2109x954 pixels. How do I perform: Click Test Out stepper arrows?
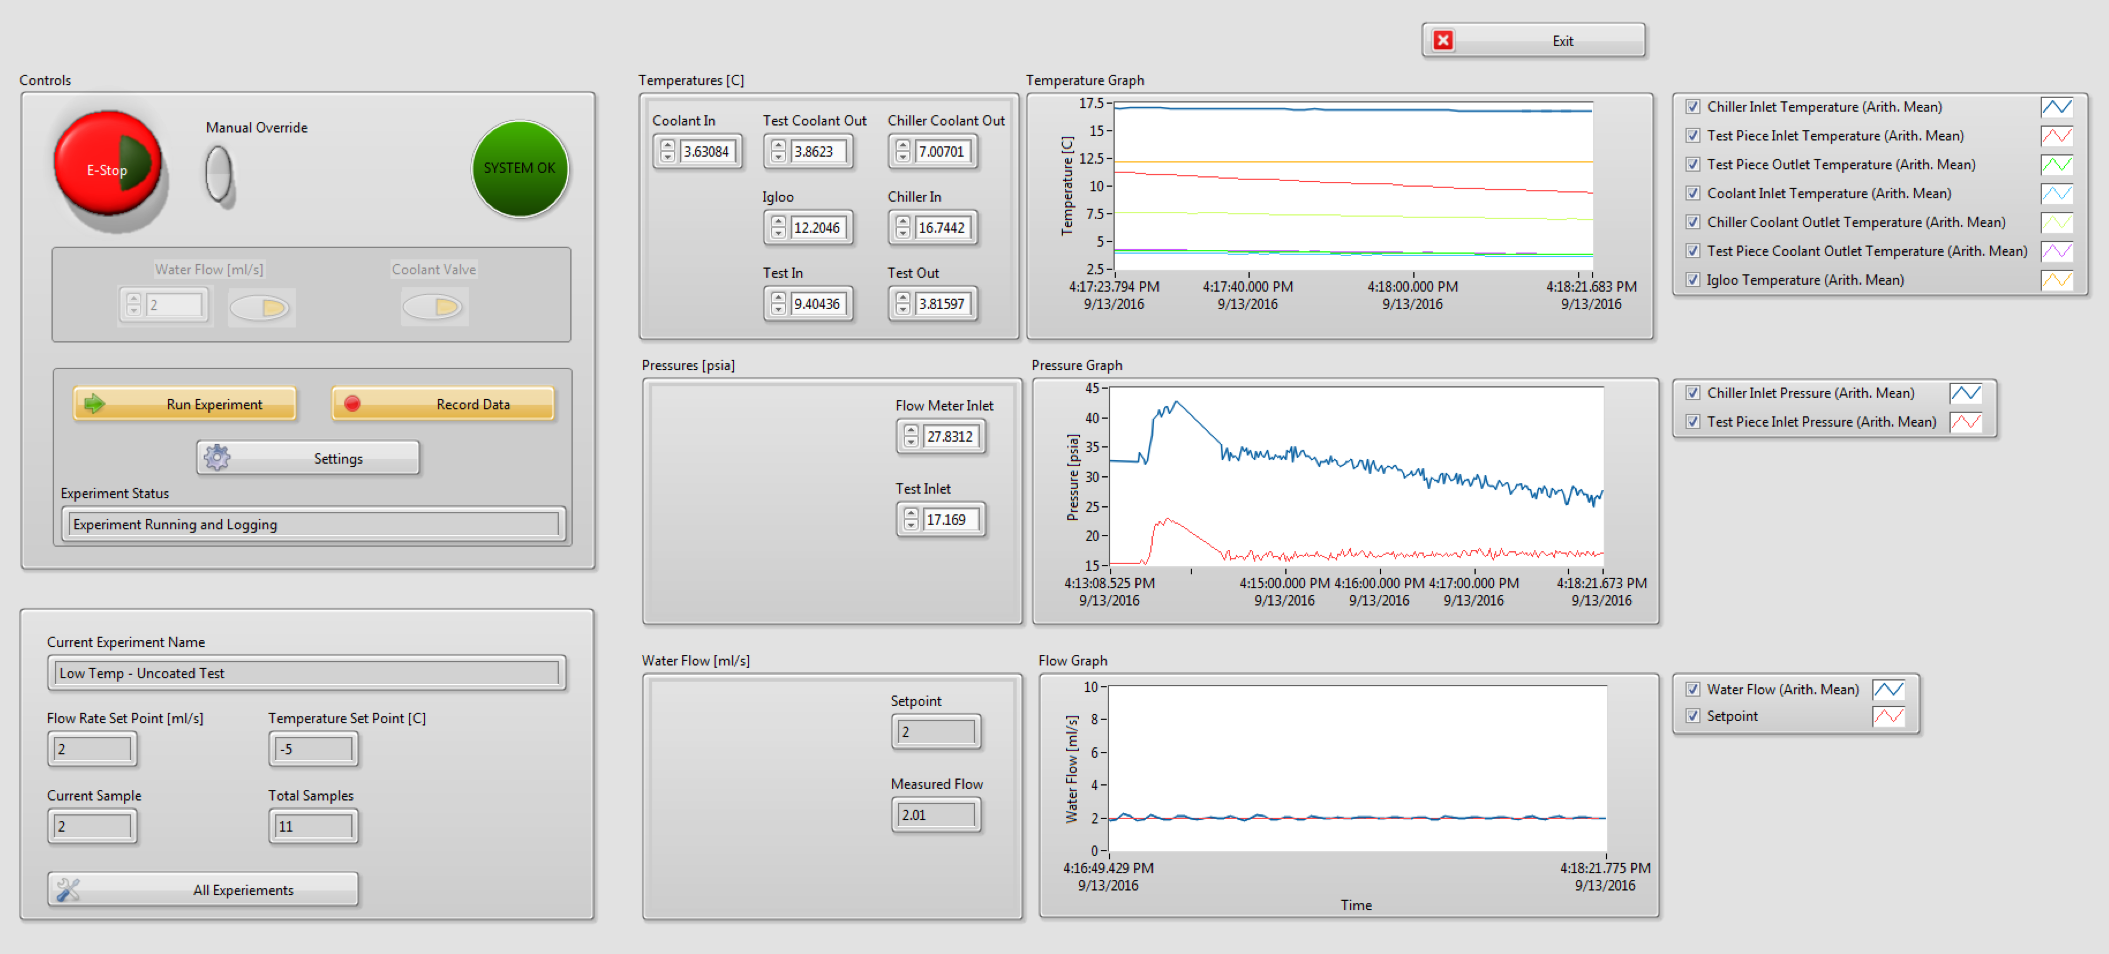coord(903,304)
